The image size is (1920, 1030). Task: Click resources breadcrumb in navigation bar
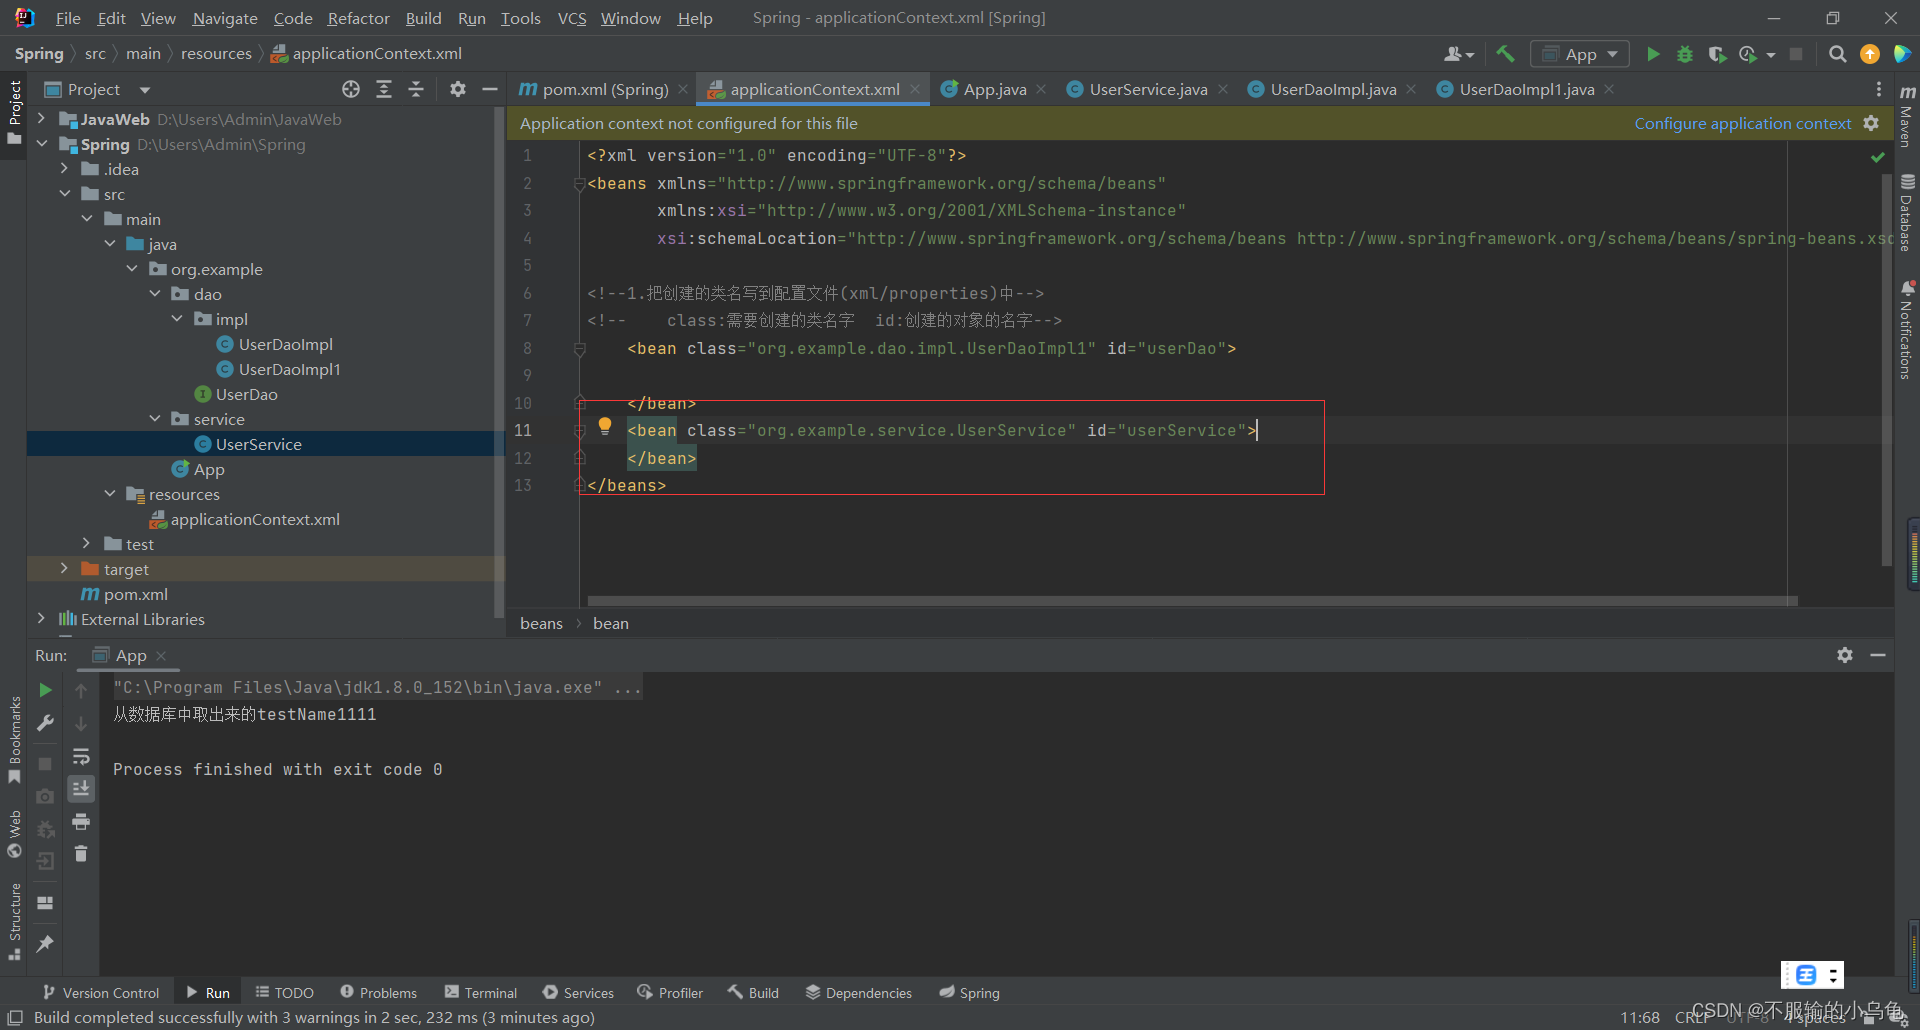click(x=216, y=54)
